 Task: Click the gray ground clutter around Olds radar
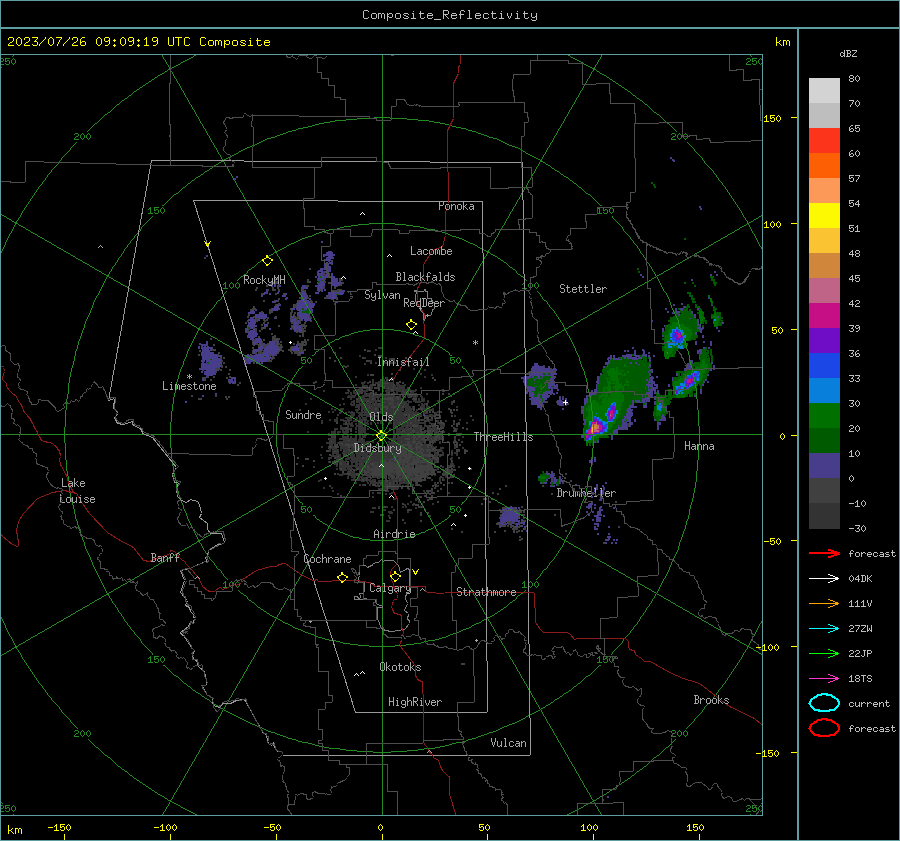pyautogui.click(x=388, y=436)
